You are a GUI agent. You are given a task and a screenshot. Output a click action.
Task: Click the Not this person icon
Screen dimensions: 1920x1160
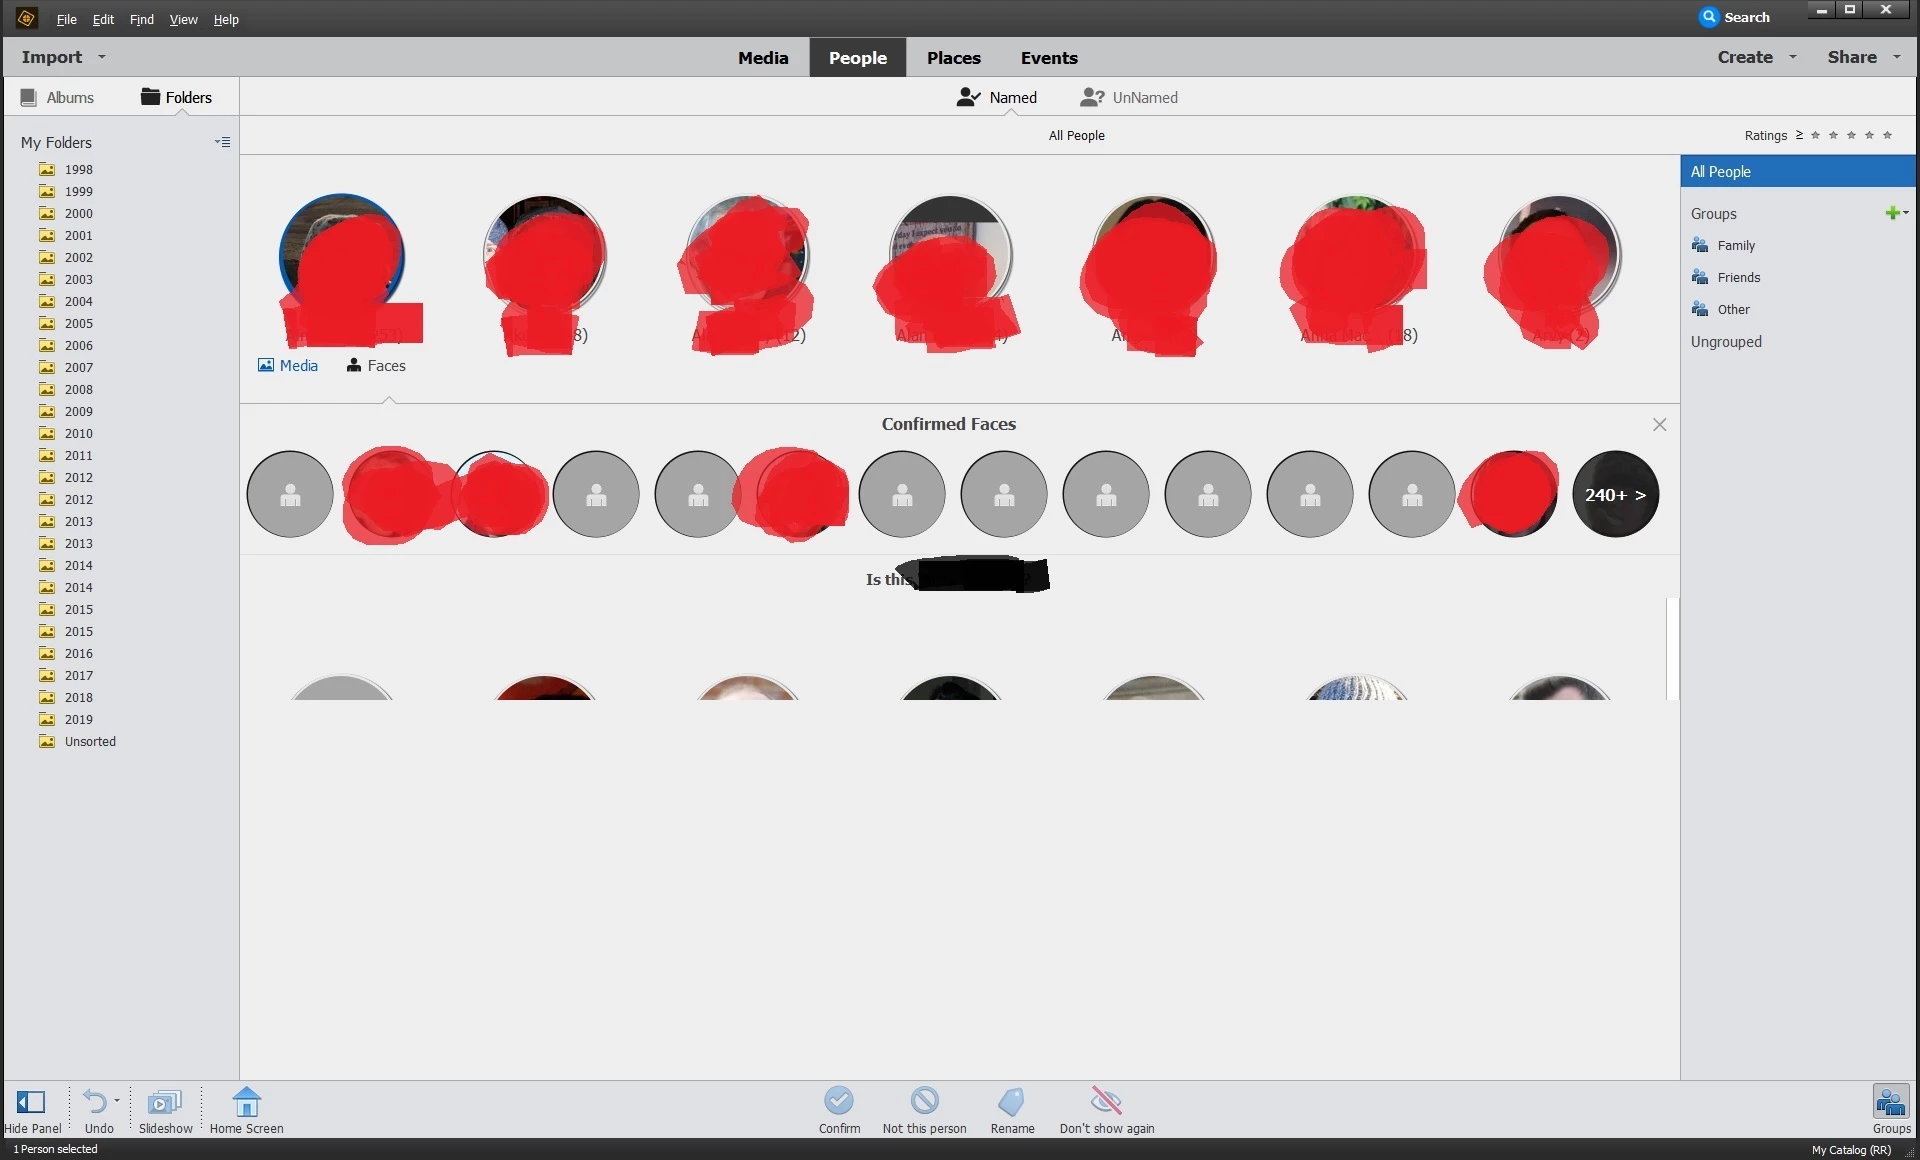click(924, 1101)
